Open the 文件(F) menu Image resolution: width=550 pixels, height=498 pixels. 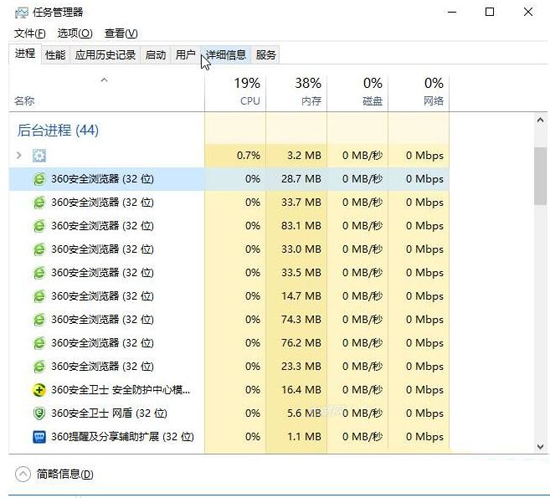point(30,34)
